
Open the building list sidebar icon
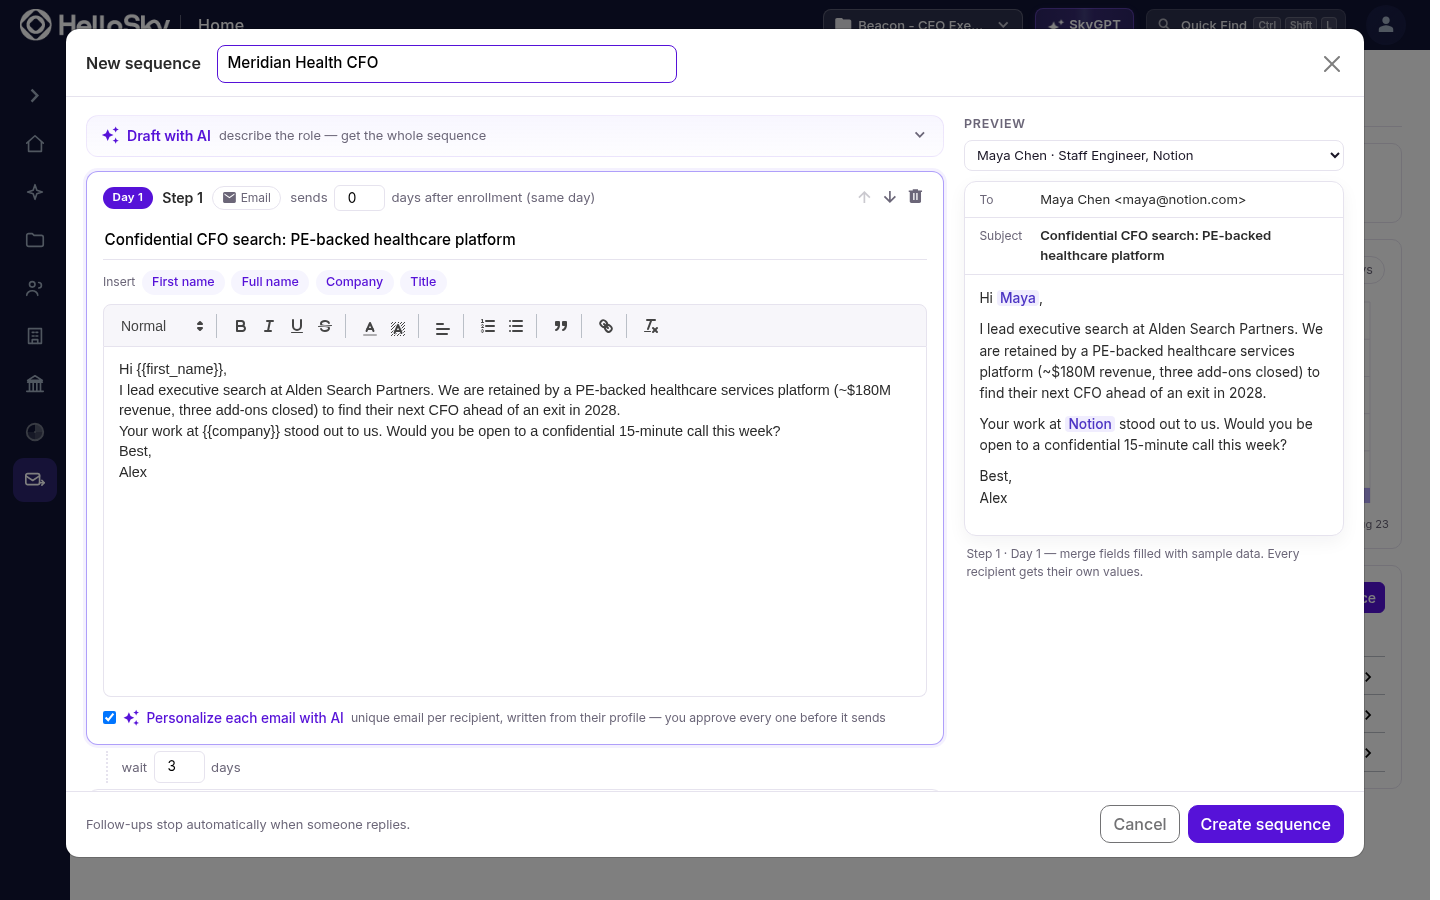(35, 336)
